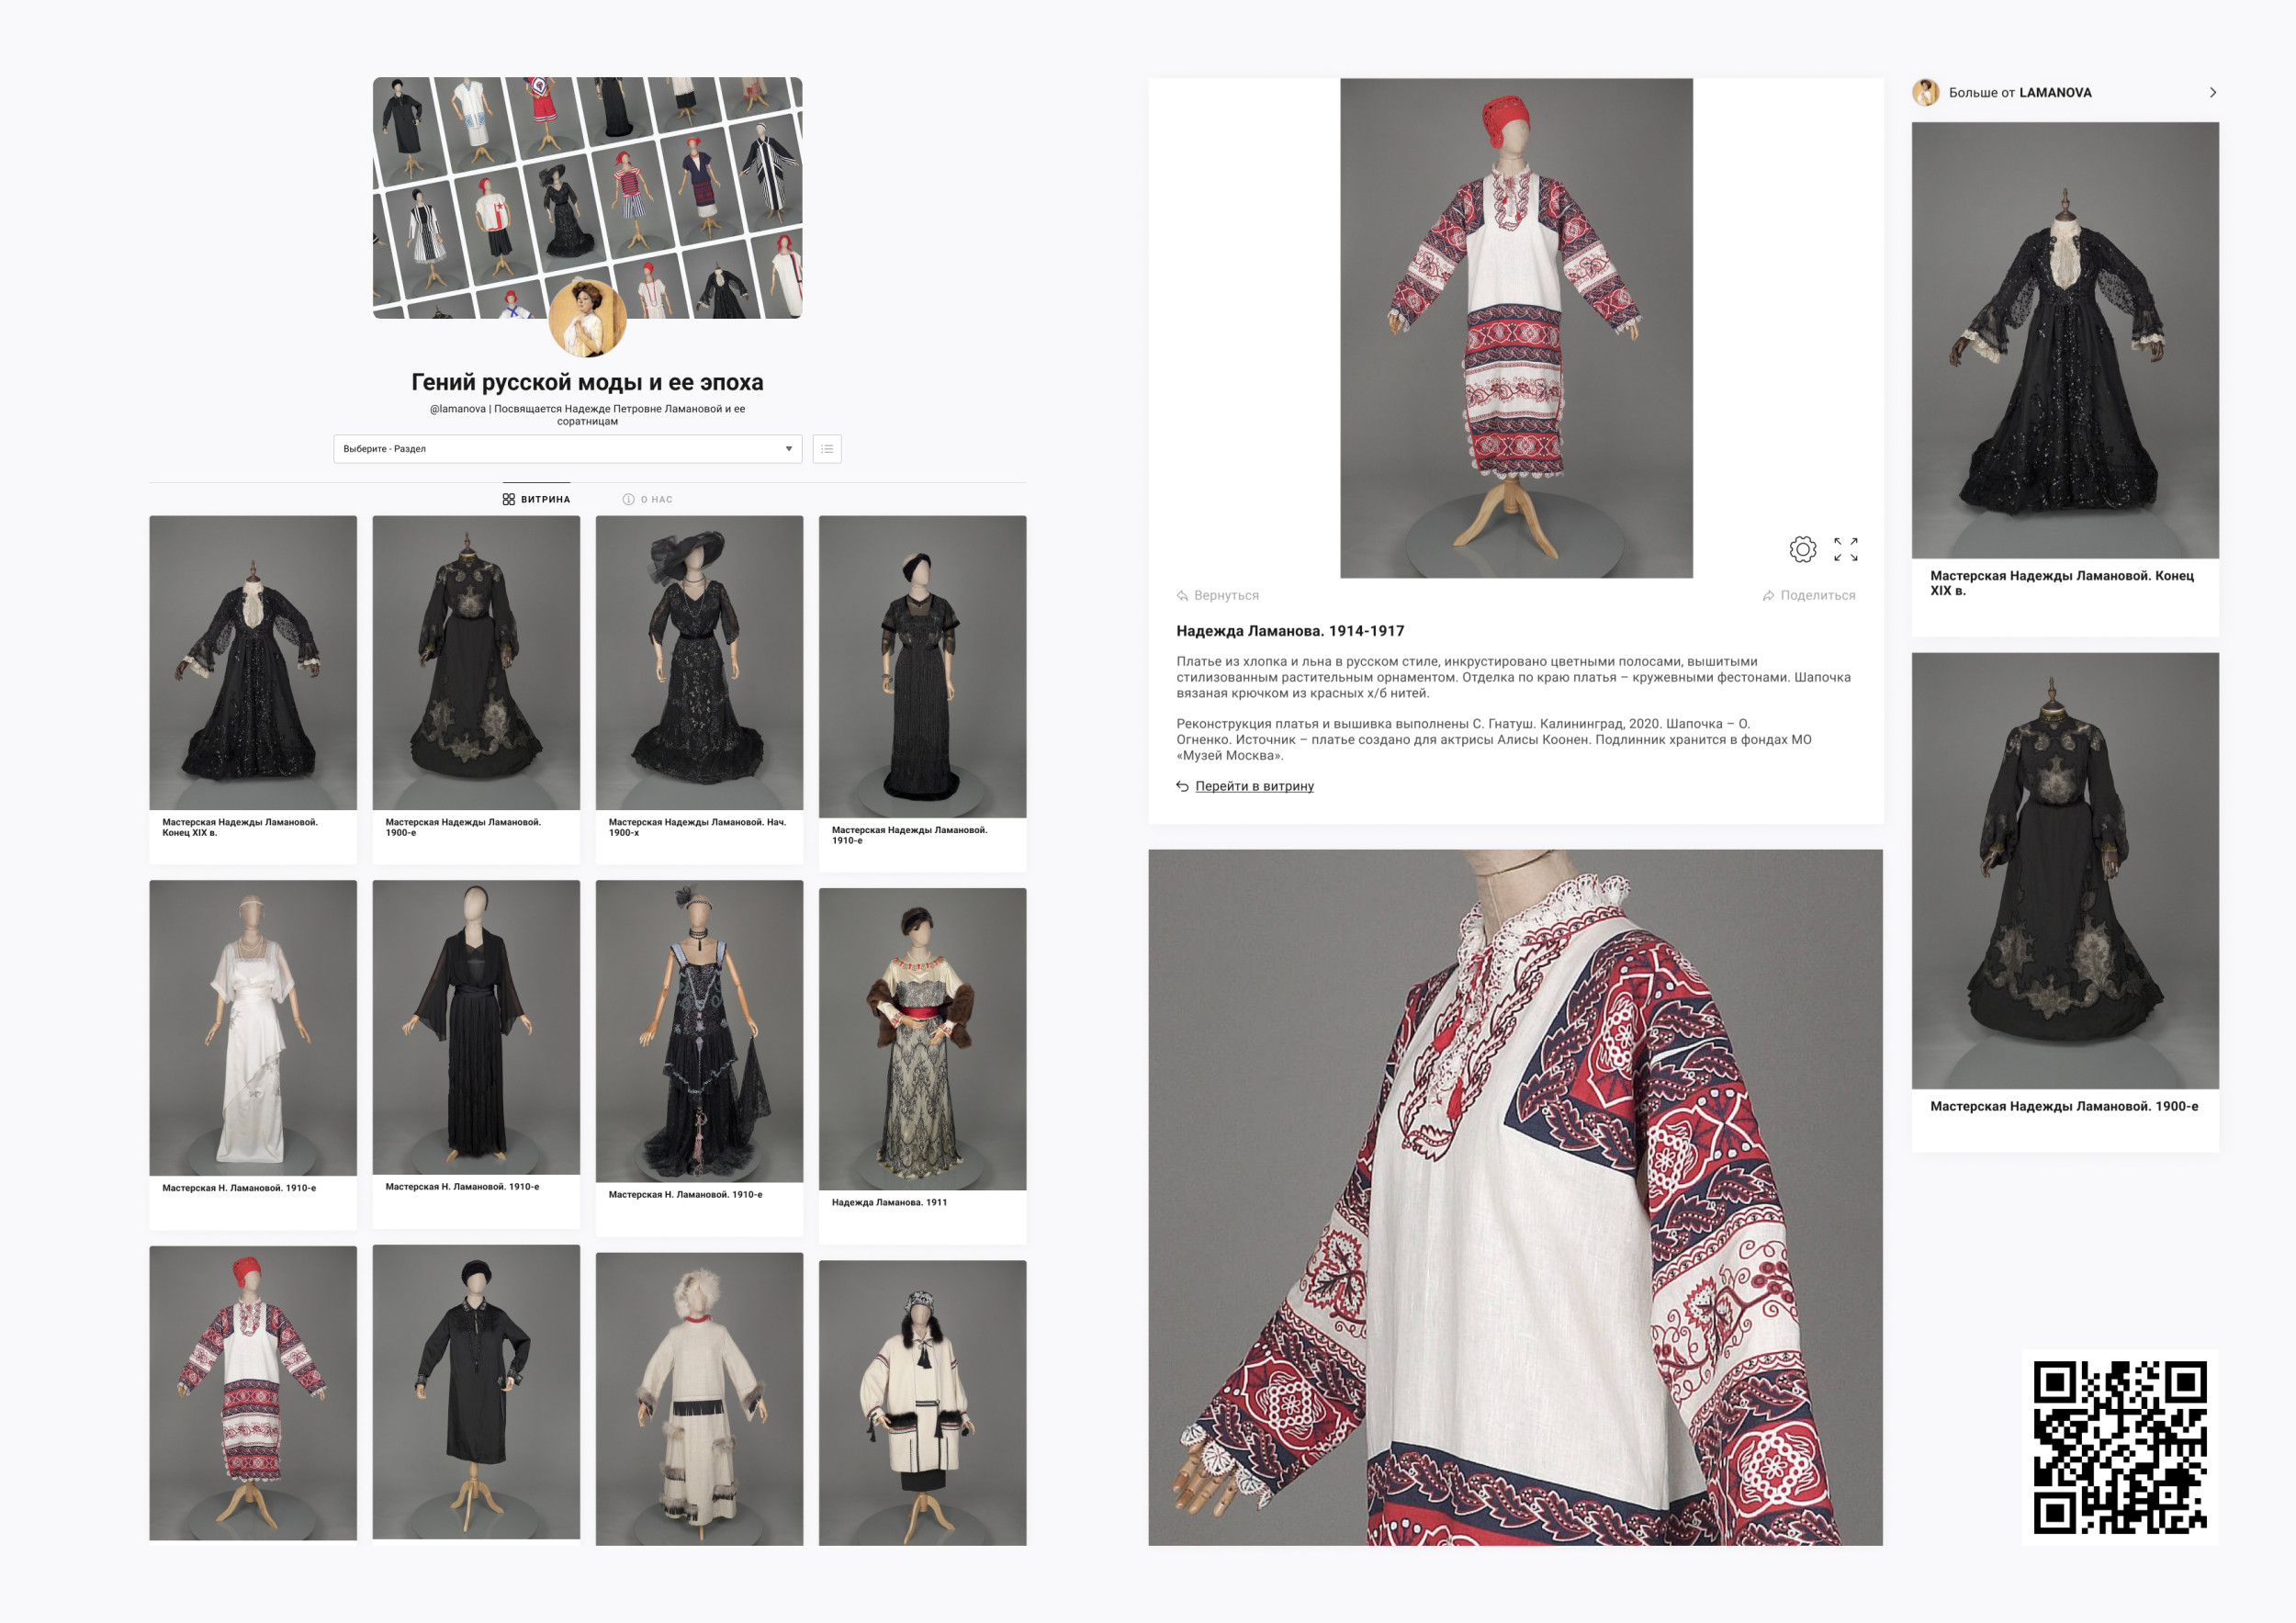Click the Перейти в витрину link
The width and height of the screenshot is (2296, 1623).
pos(1254,786)
